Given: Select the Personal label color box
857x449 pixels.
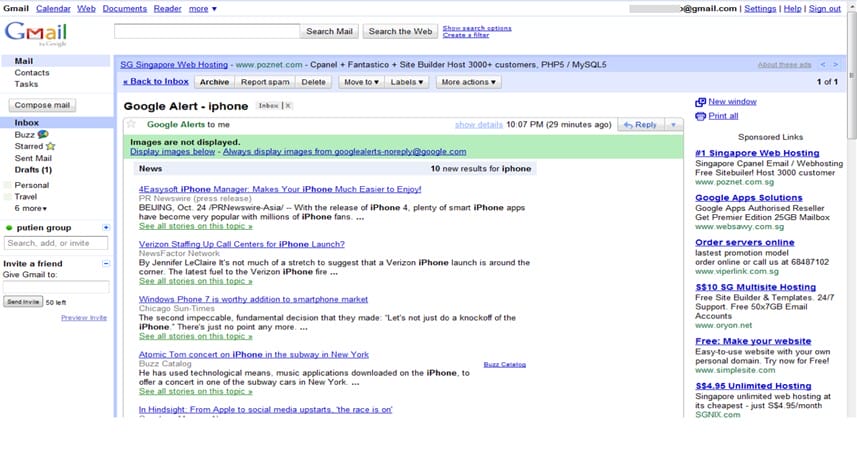Looking at the screenshot, I should pyautogui.click(x=8, y=185).
